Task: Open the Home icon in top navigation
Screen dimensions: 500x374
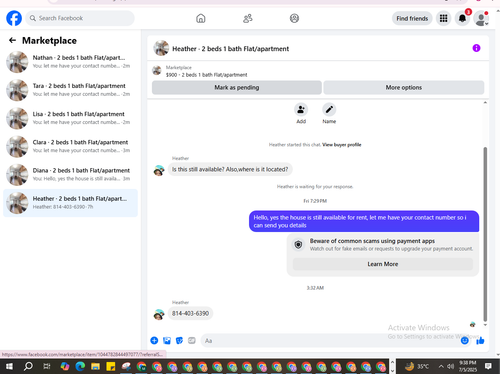Action: tap(201, 18)
